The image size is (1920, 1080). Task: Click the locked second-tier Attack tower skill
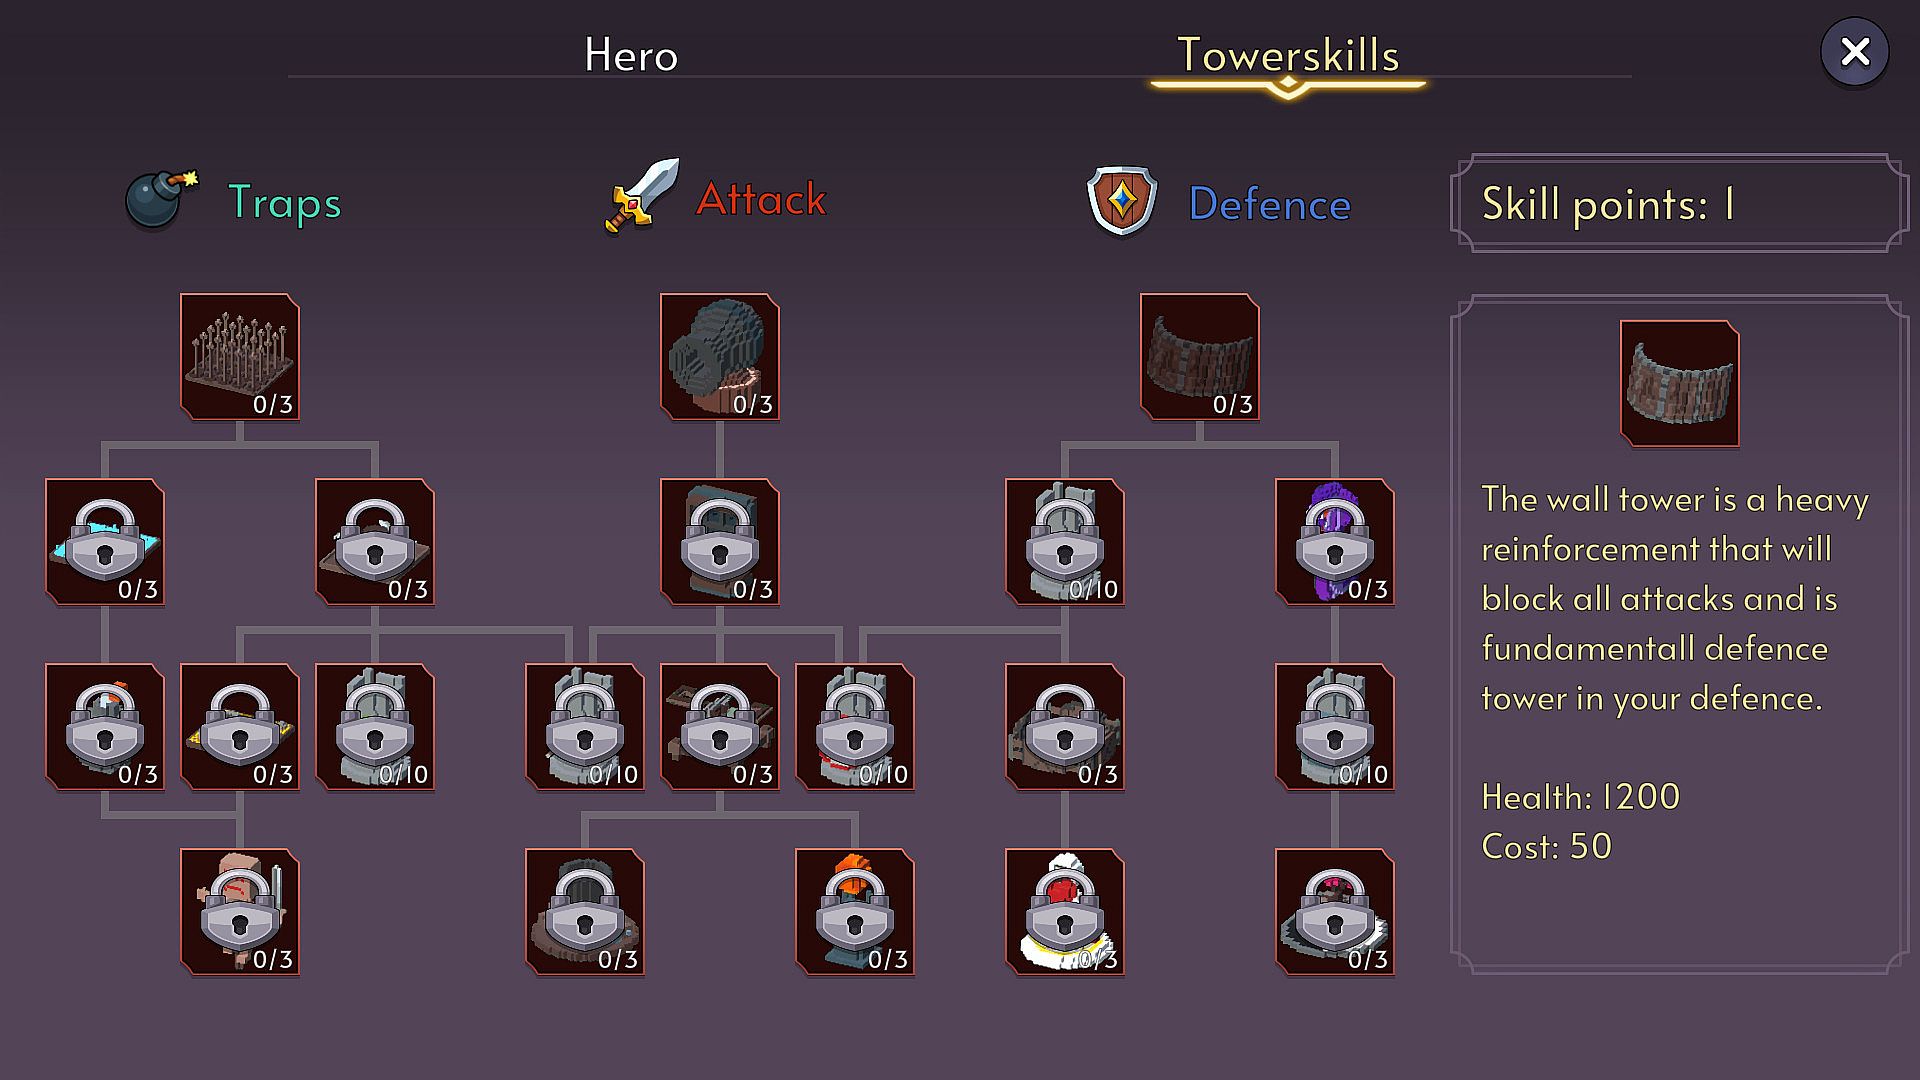tap(720, 542)
